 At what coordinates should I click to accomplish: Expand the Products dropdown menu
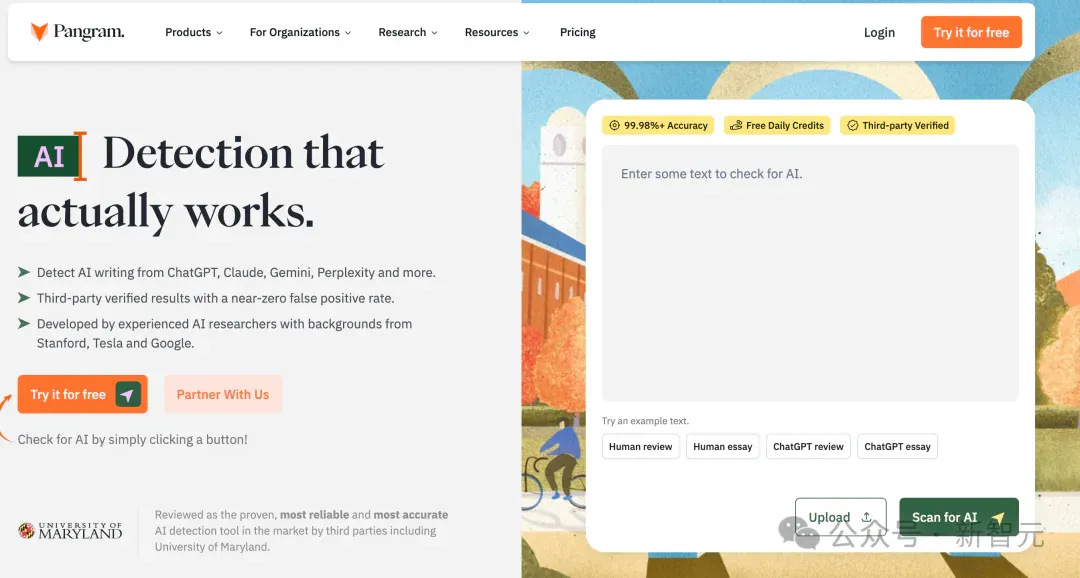[194, 32]
